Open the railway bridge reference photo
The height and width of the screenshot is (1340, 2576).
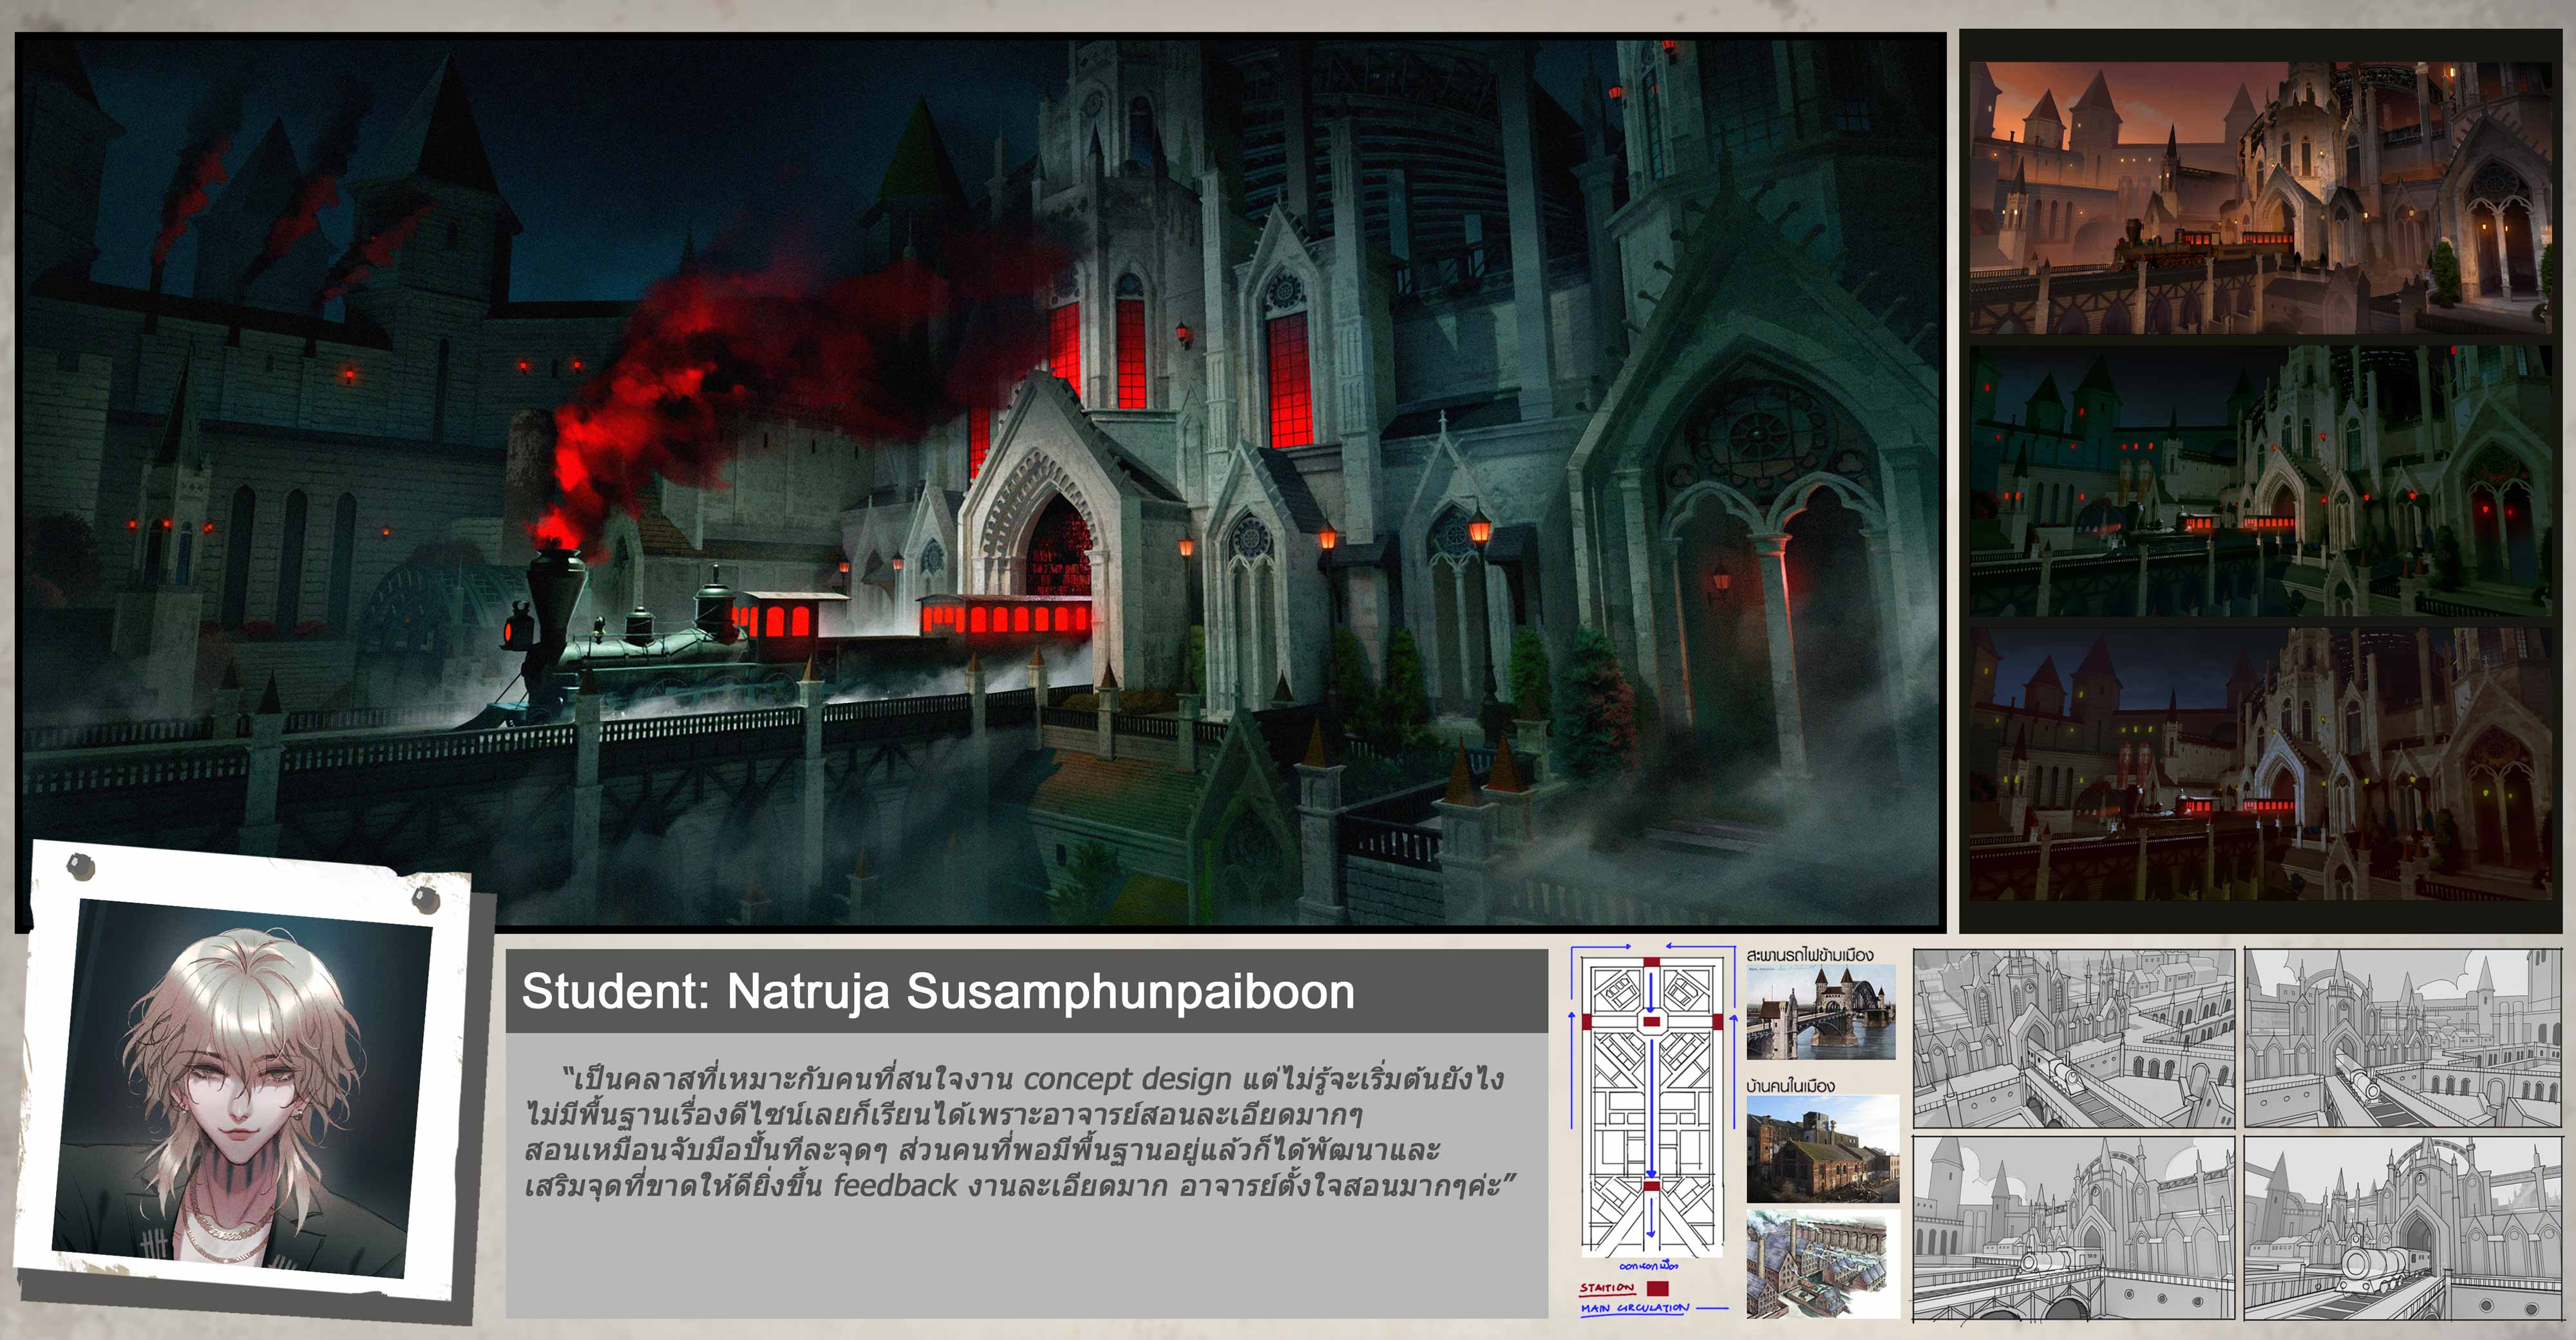coord(1821,1012)
